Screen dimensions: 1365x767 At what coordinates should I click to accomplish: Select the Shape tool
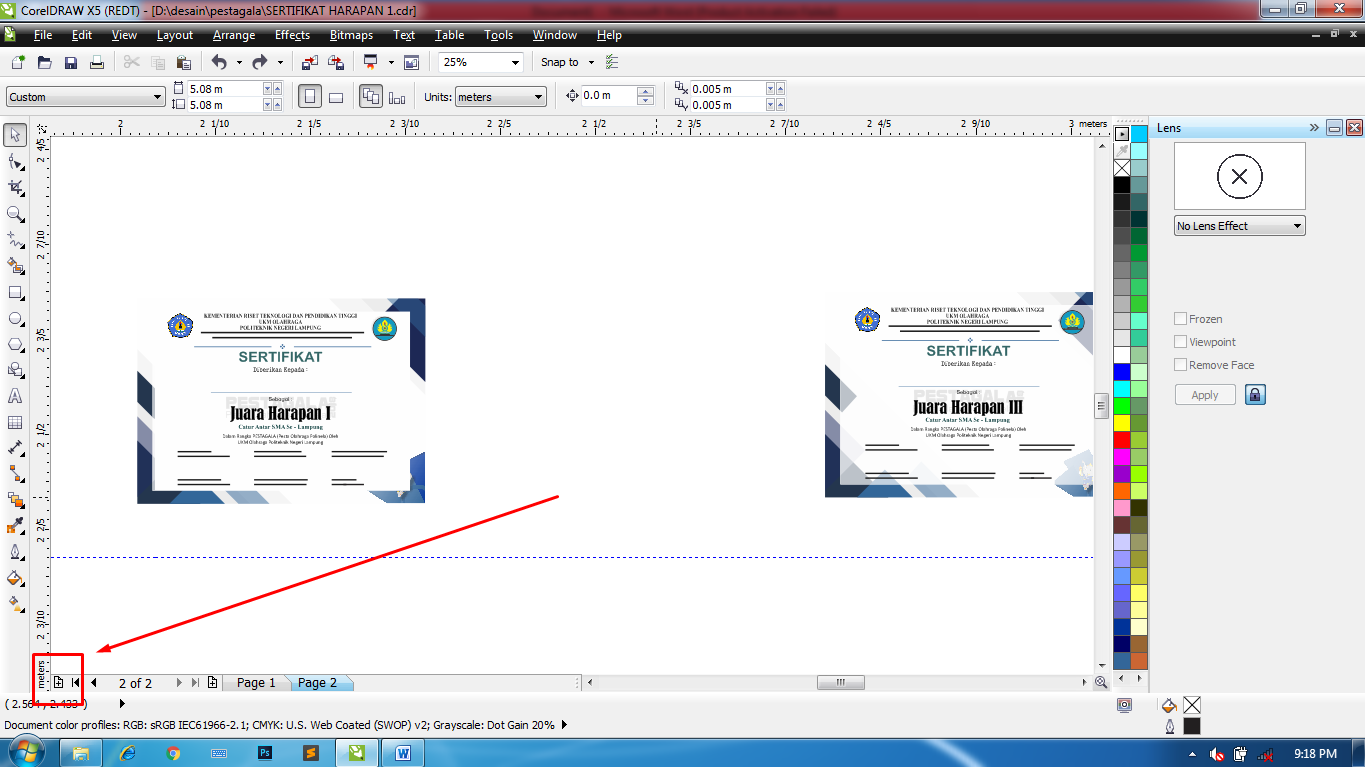14,160
